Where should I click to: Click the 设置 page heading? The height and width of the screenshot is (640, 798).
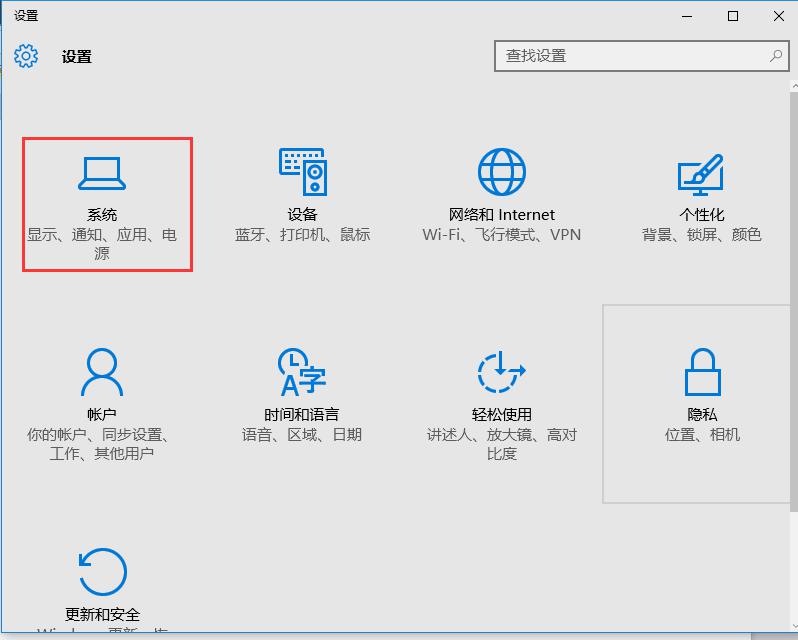(x=77, y=56)
